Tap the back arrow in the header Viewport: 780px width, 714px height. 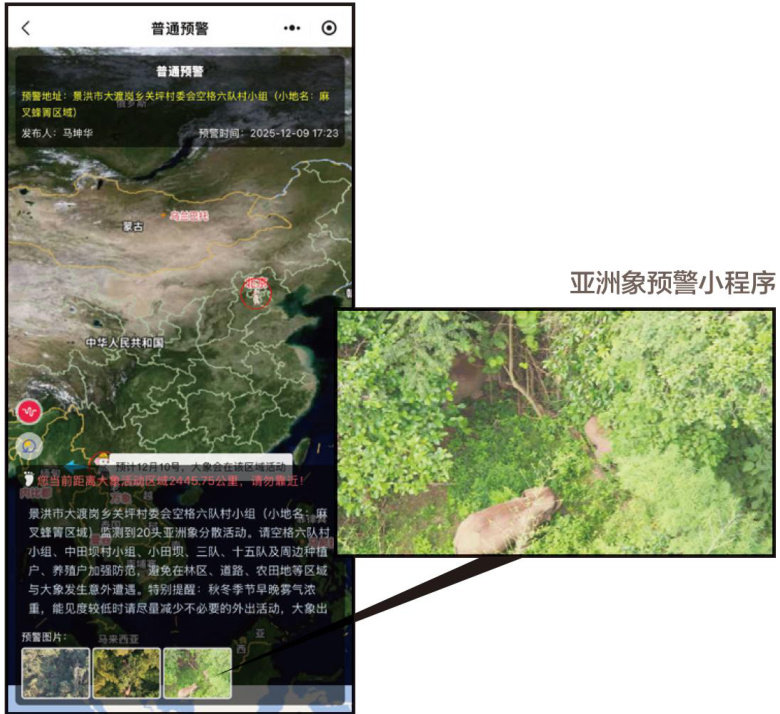pos(26,29)
